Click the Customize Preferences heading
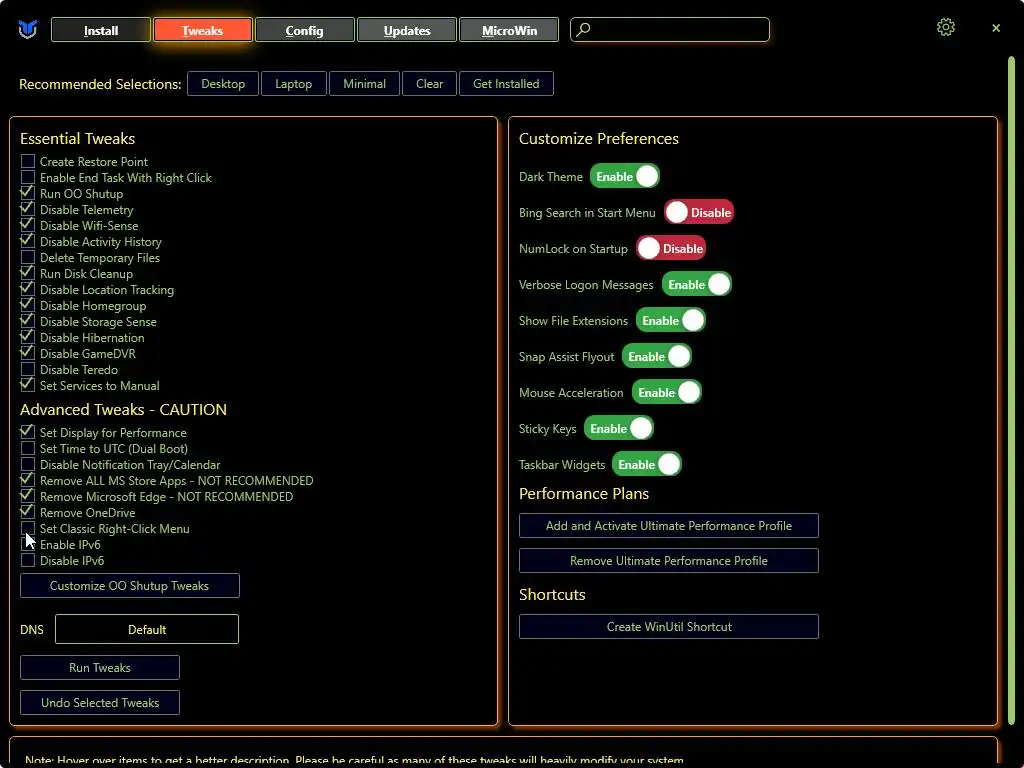The width and height of the screenshot is (1024, 768). tap(598, 138)
